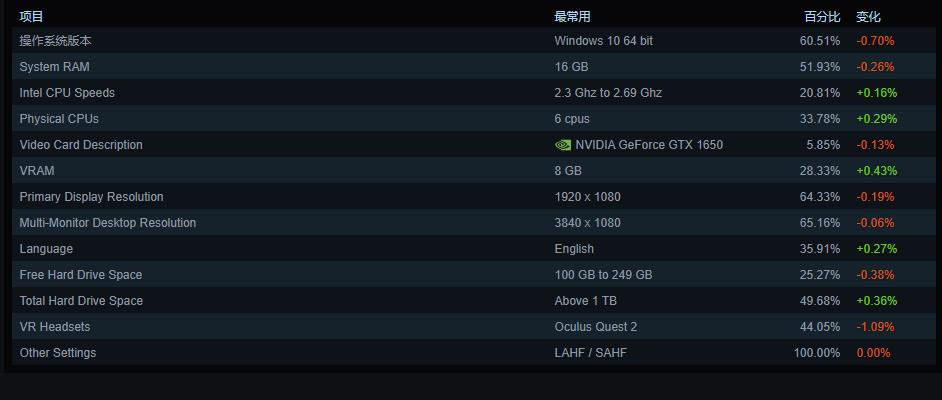Image resolution: width=942 pixels, height=400 pixels.
Task: Expand Video Card Description row
Action: tap(81, 145)
